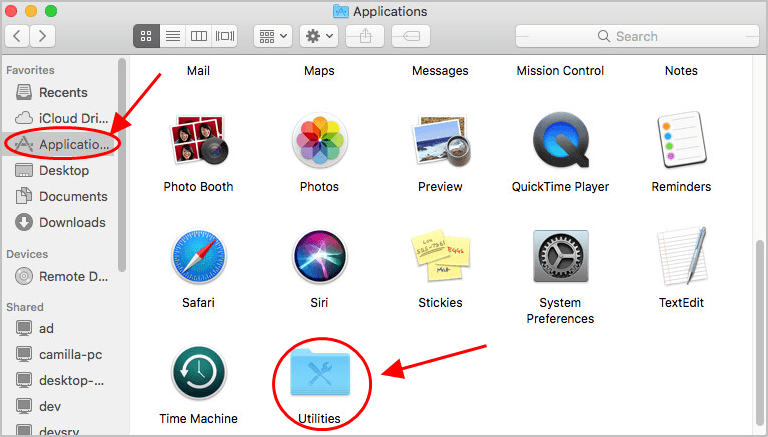
Task: Select the Stickies notes icon
Action: [x=440, y=256]
